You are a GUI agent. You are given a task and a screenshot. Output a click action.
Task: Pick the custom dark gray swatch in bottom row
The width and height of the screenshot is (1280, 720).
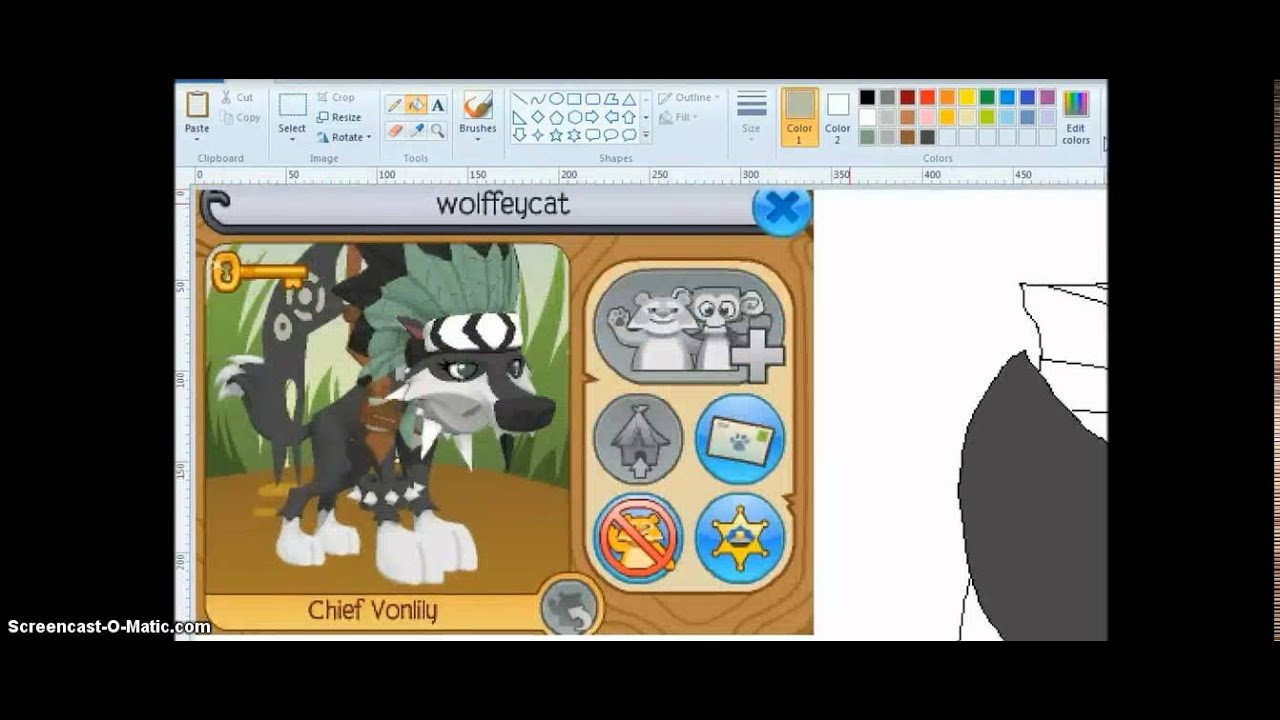(x=927, y=137)
